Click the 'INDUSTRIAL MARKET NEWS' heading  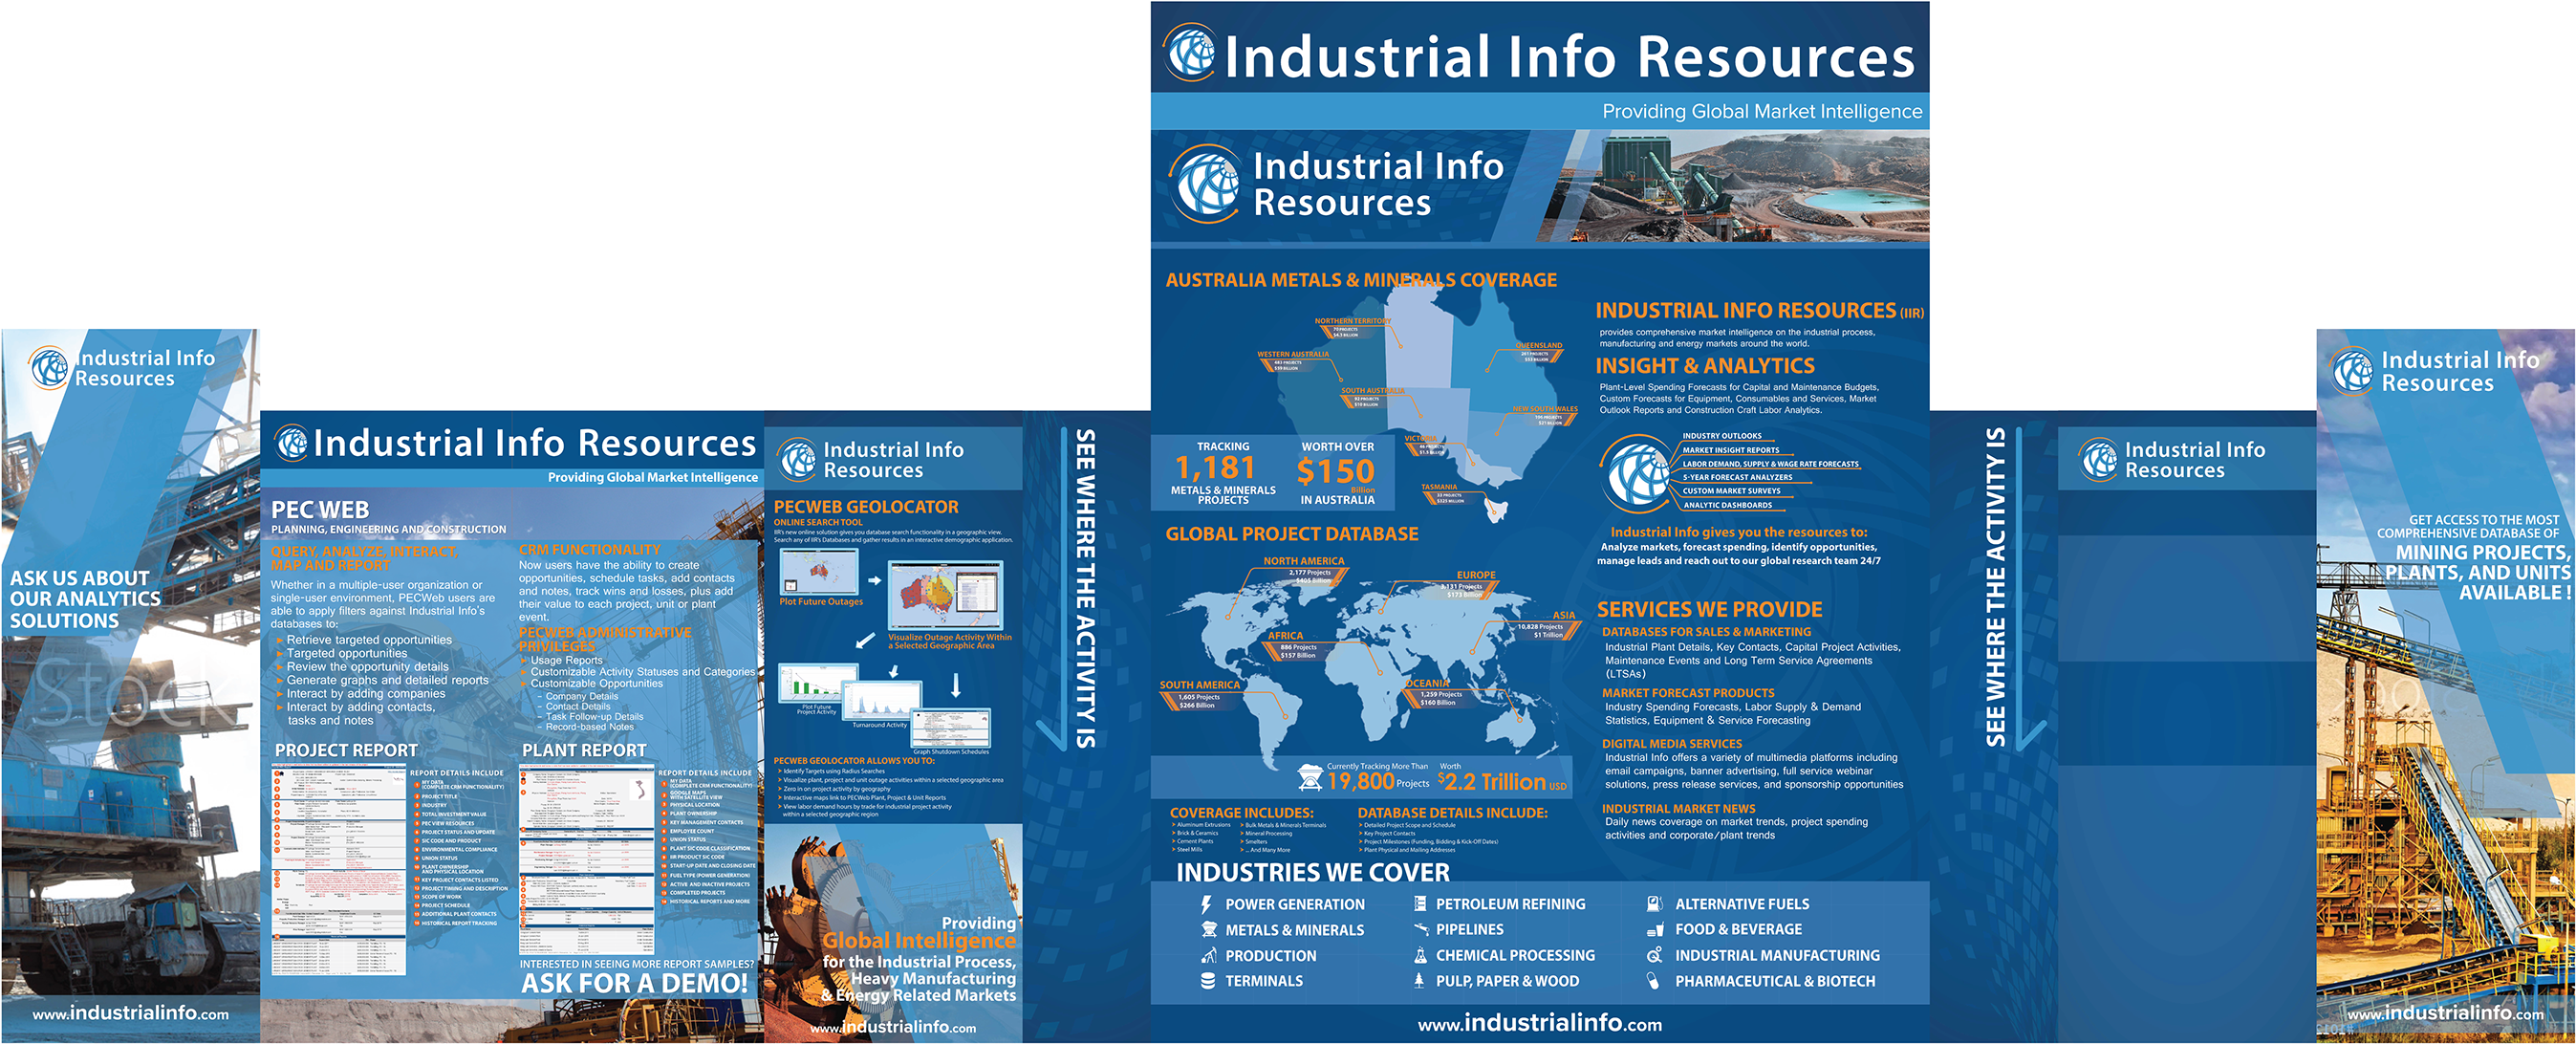1678,809
